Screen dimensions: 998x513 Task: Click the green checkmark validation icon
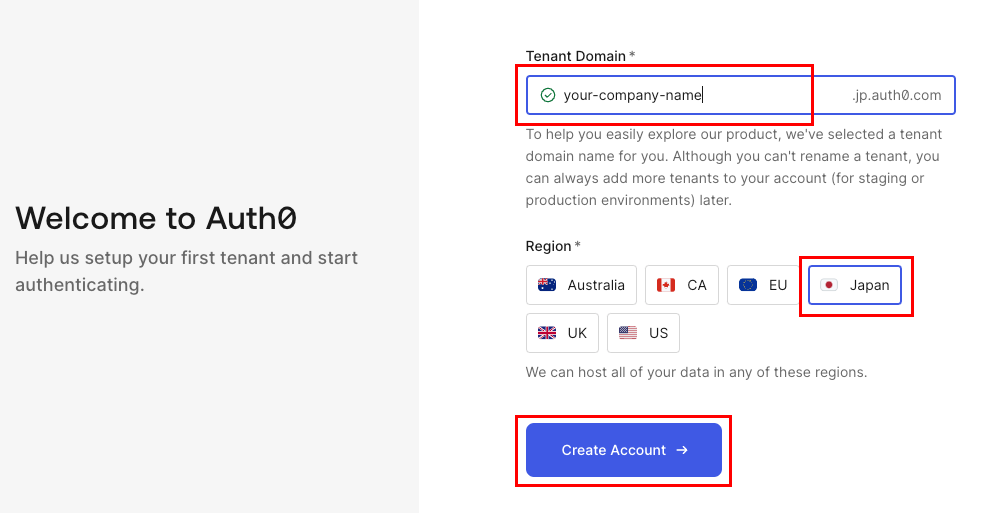click(547, 95)
